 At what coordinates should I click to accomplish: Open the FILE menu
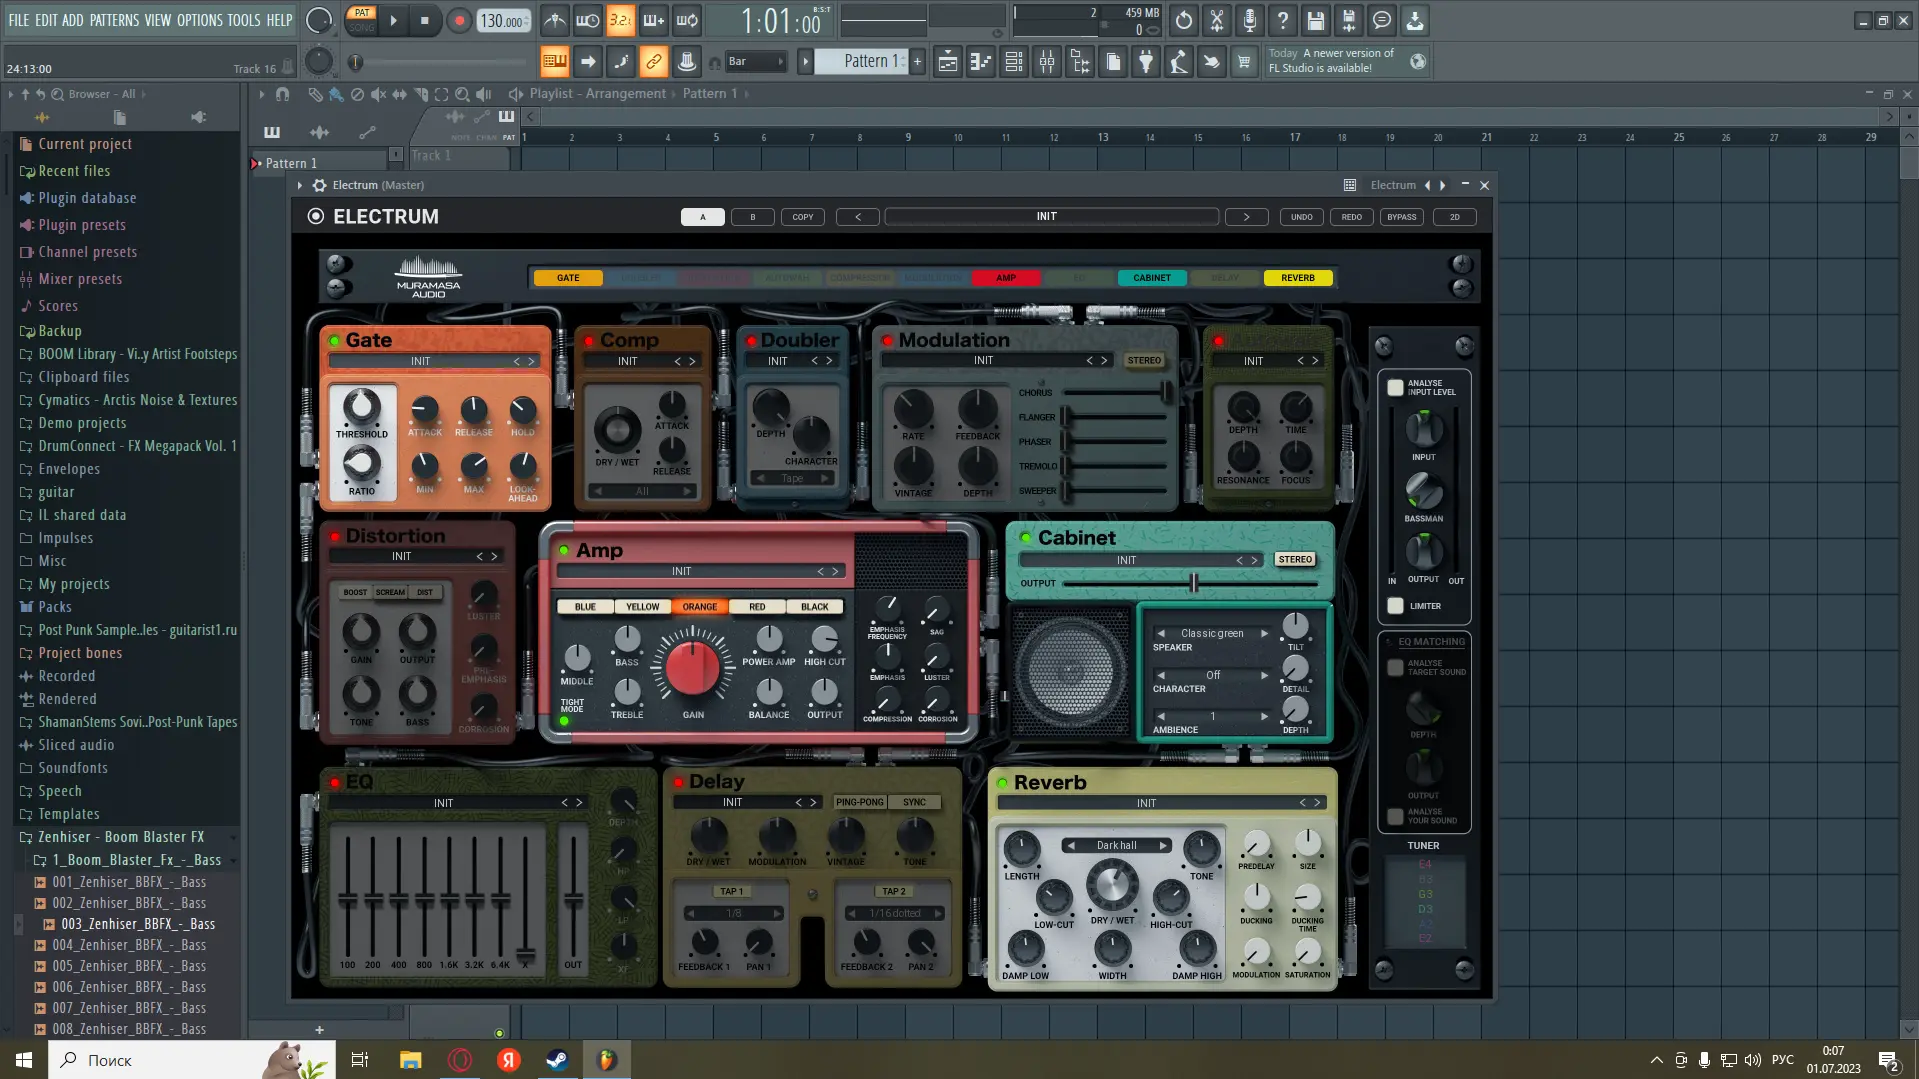coord(19,20)
